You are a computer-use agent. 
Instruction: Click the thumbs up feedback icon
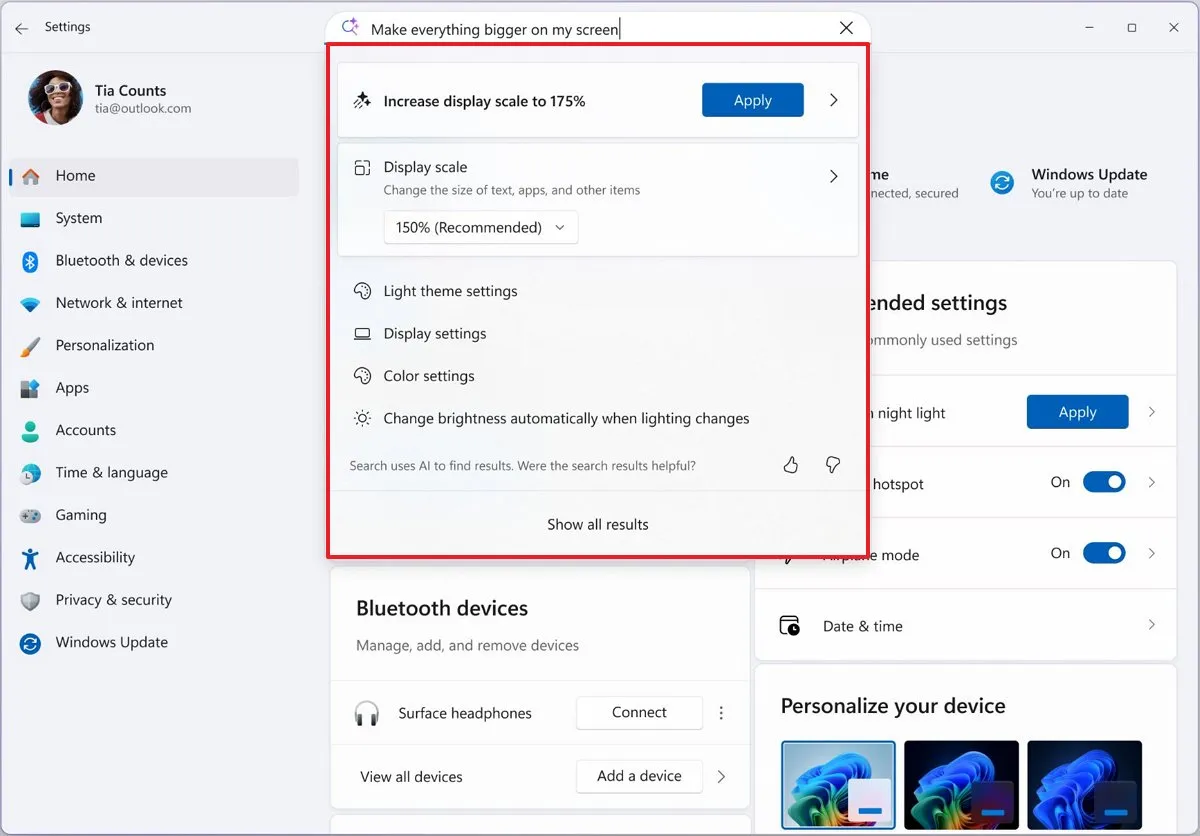click(790, 464)
